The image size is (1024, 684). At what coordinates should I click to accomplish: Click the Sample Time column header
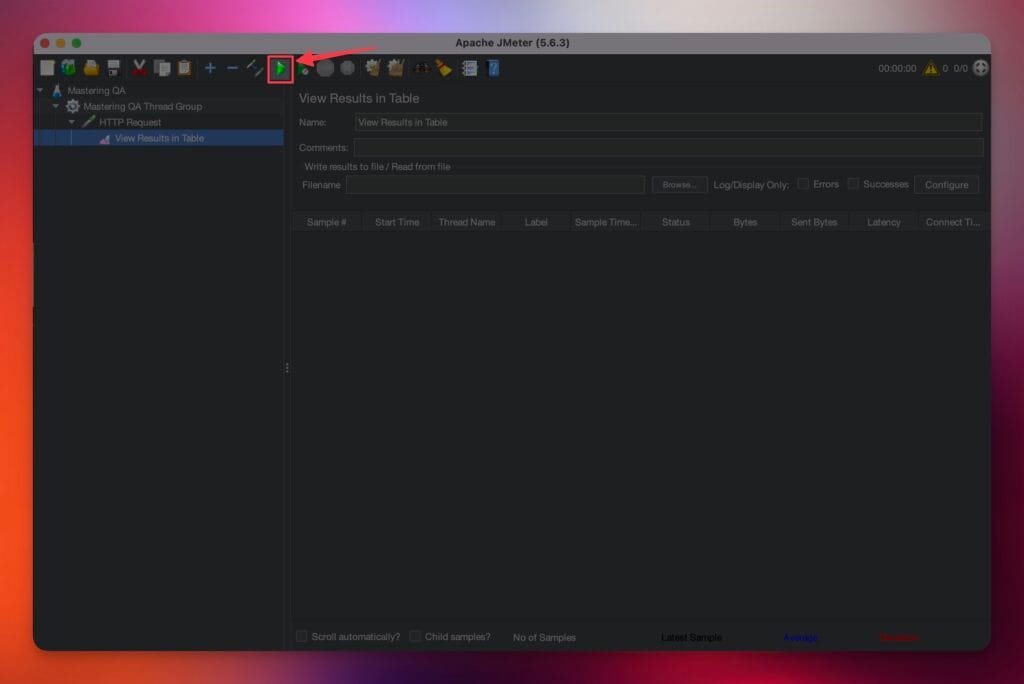(605, 222)
